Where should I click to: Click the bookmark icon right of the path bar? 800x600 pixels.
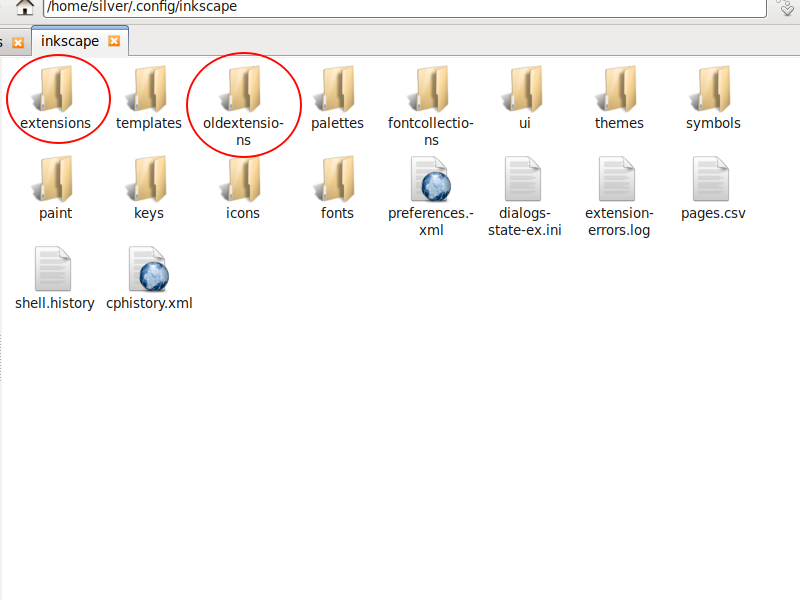pos(786,7)
